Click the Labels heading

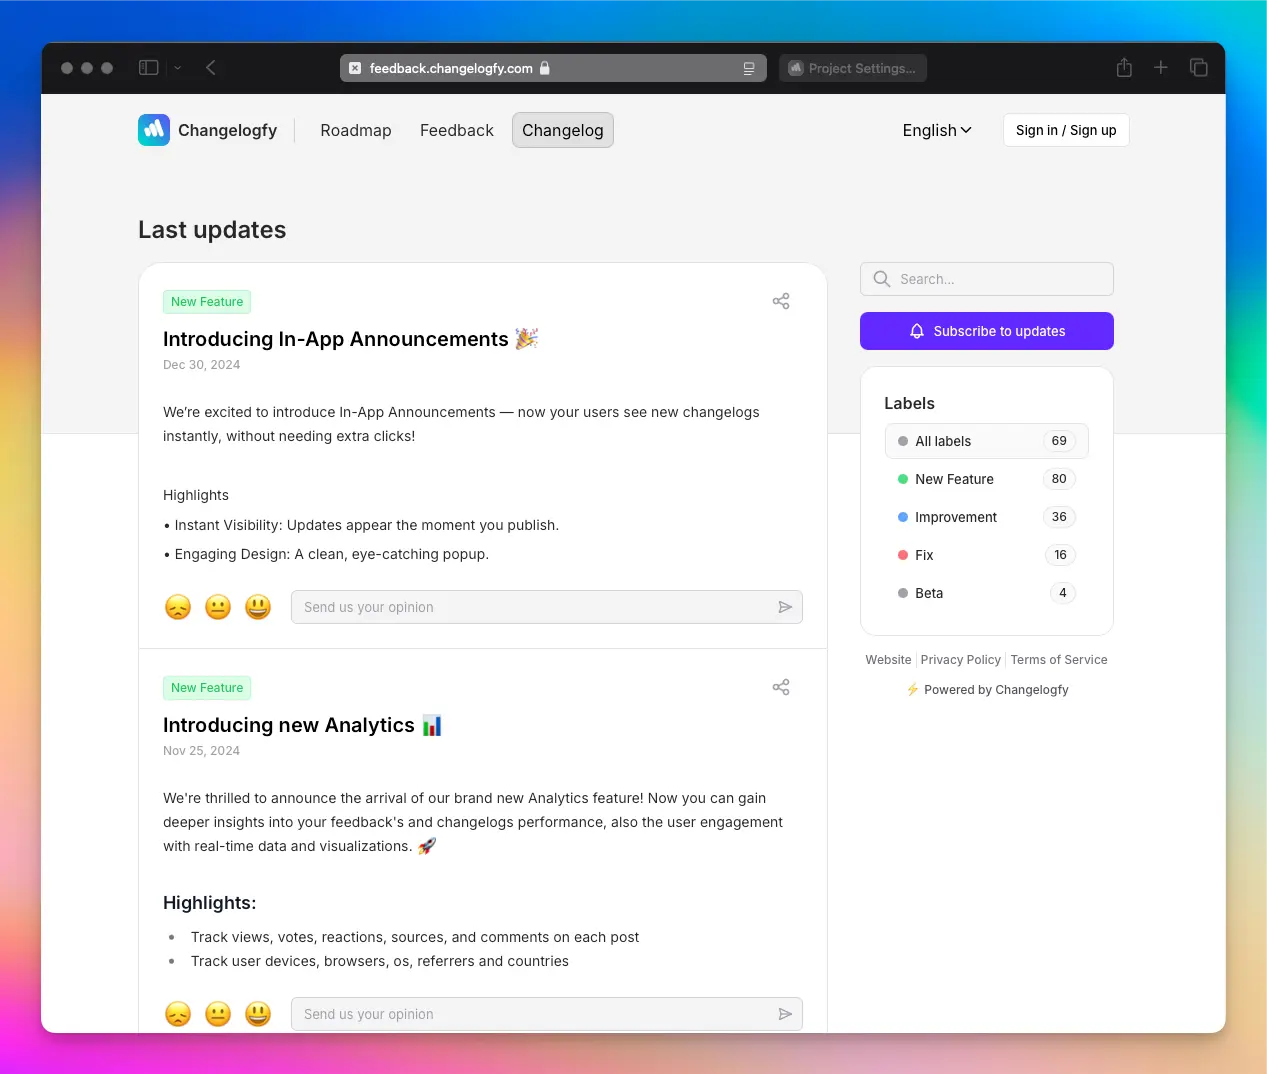[909, 403]
